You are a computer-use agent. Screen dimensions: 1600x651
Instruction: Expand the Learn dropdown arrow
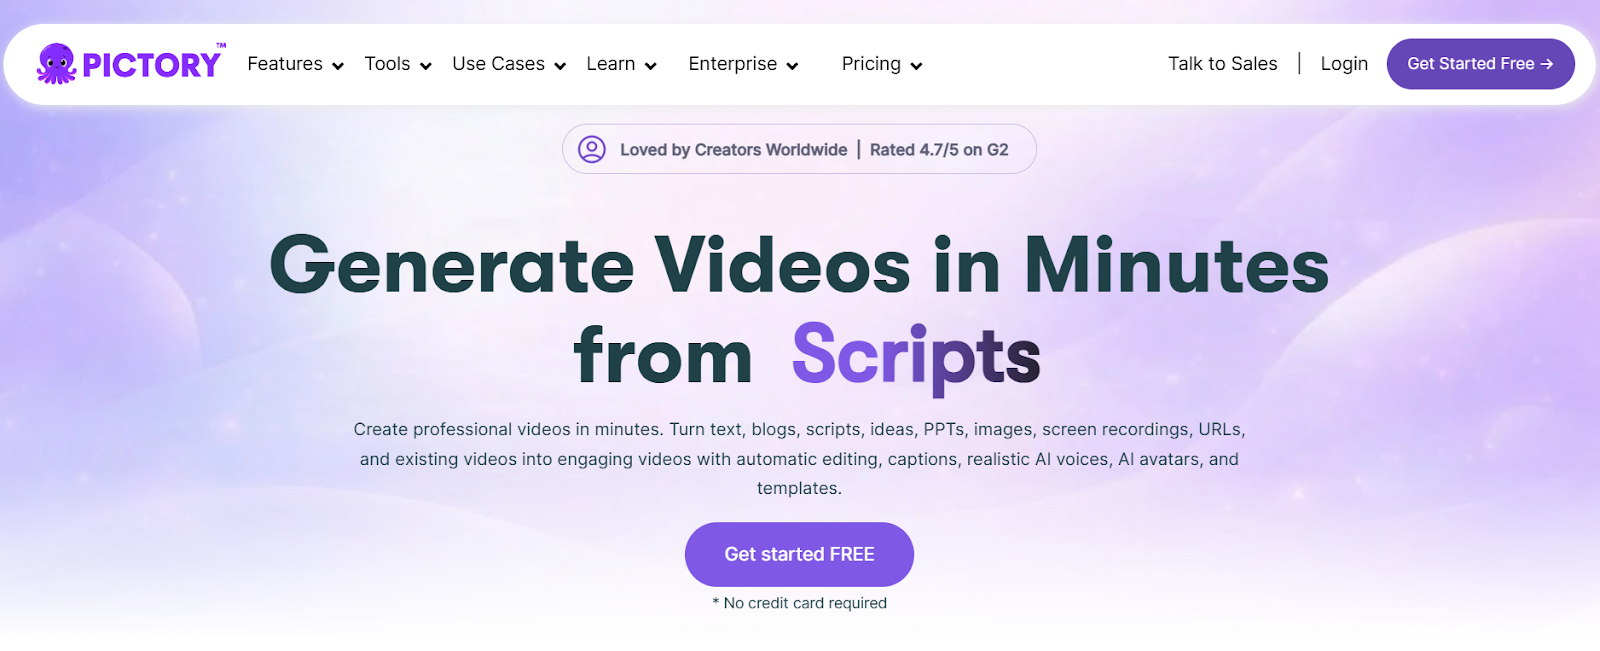click(651, 66)
